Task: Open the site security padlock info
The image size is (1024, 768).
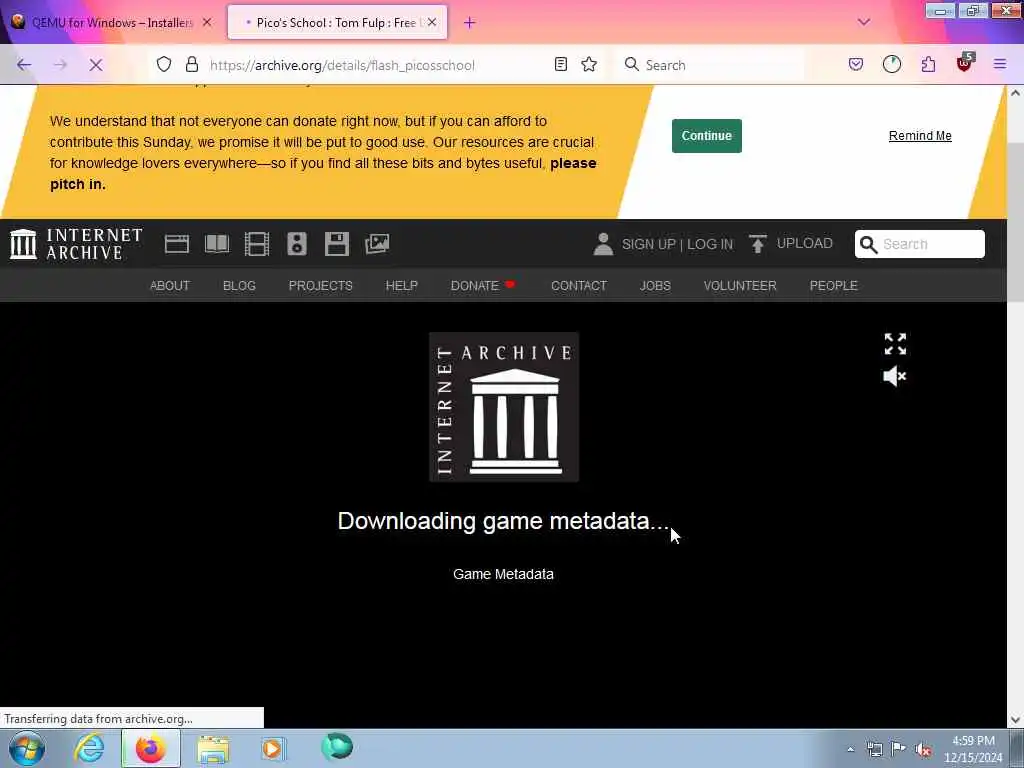Action: [x=191, y=64]
